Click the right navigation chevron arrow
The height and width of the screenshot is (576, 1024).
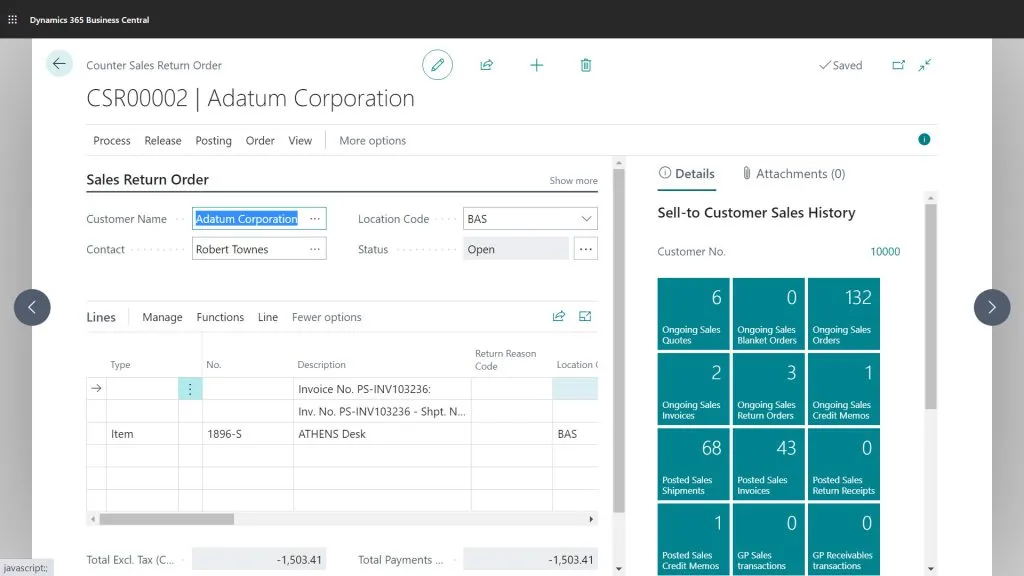(992, 307)
